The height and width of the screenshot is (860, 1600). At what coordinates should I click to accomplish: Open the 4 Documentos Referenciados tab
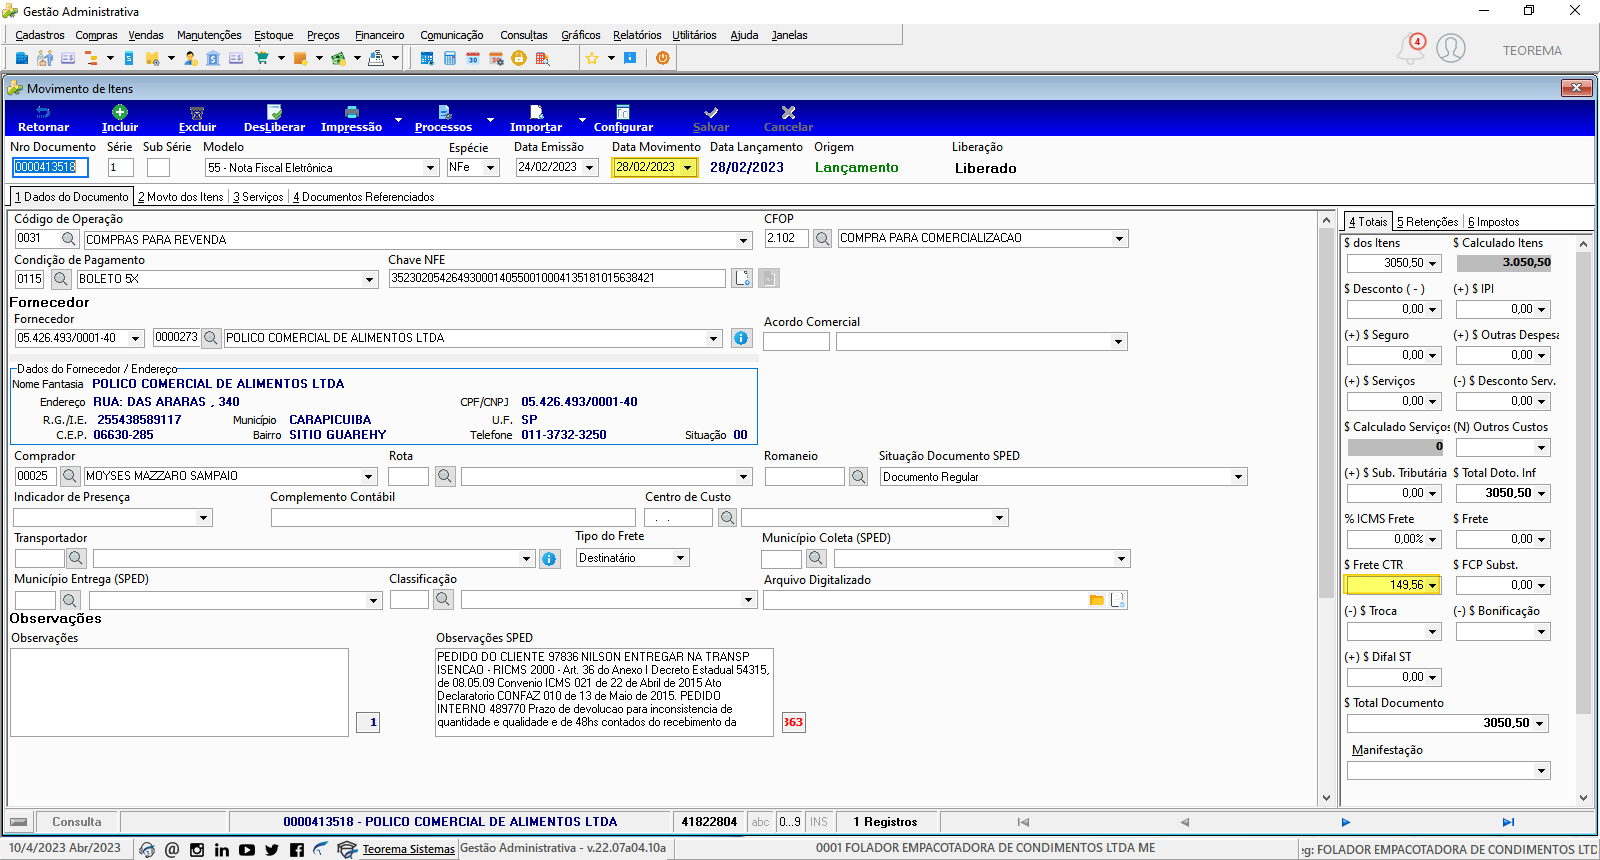(x=364, y=197)
